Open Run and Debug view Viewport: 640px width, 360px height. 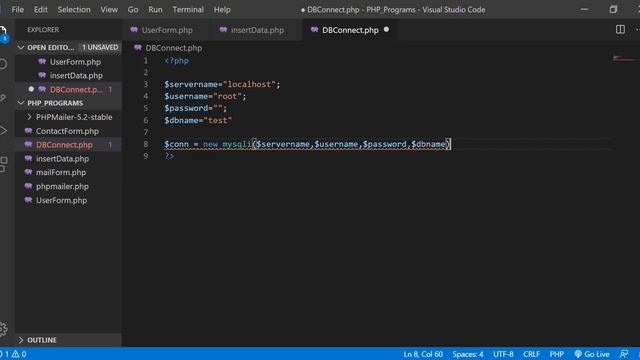point(3,131)
